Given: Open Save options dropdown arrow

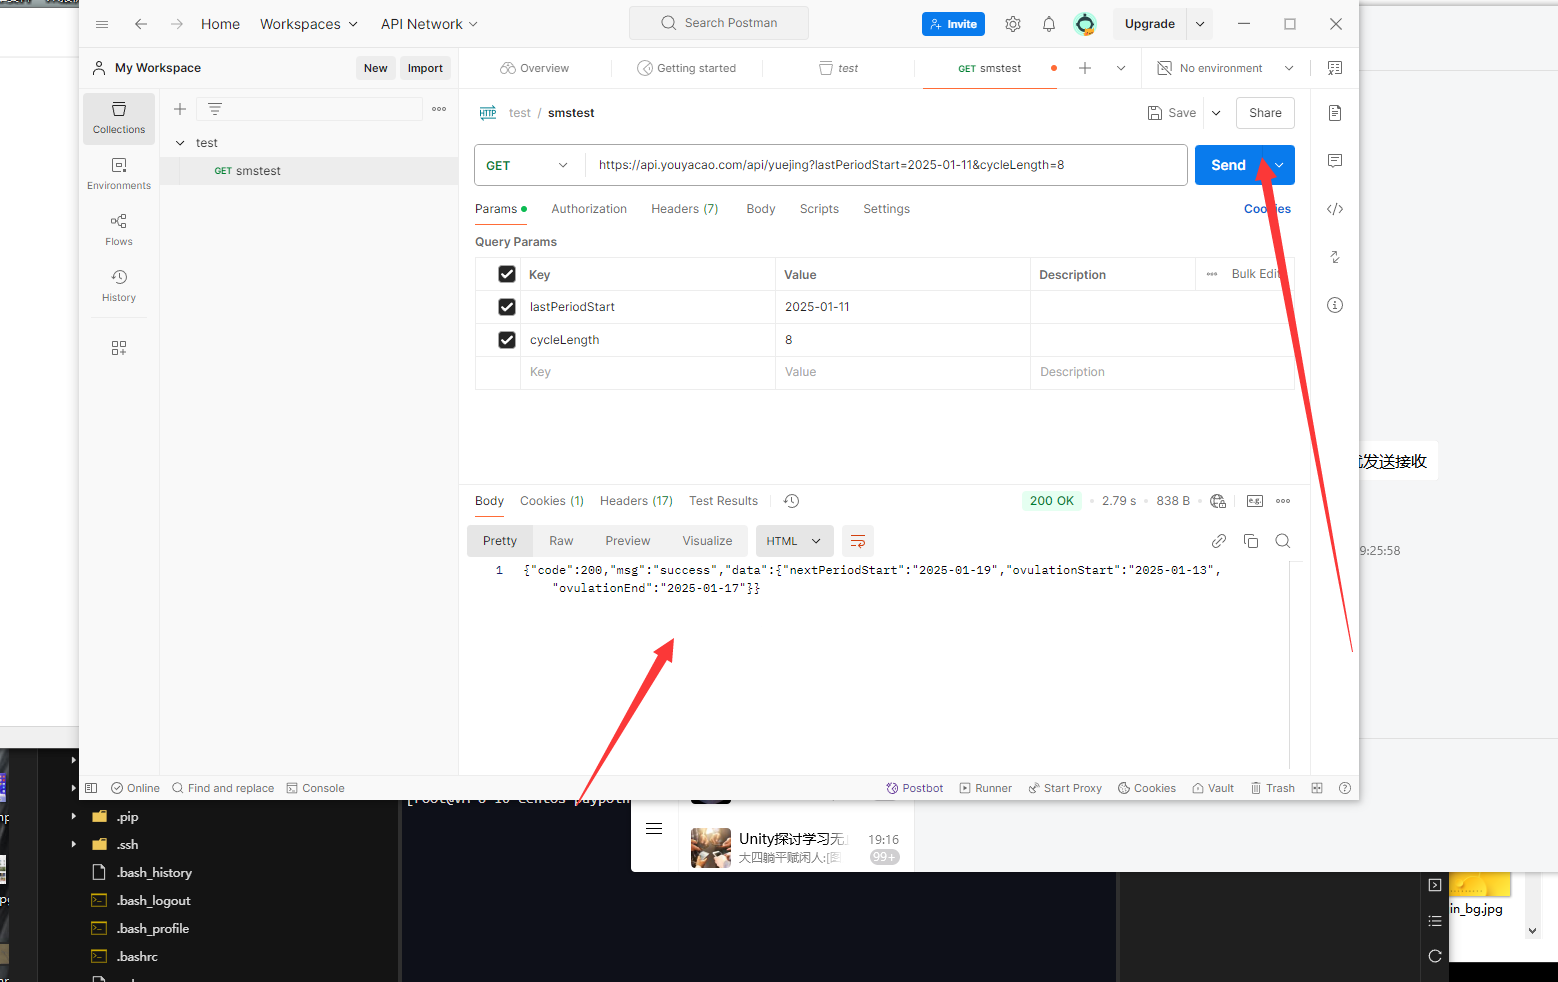Looking at the screenshot, I should (x=1217, y=113).
